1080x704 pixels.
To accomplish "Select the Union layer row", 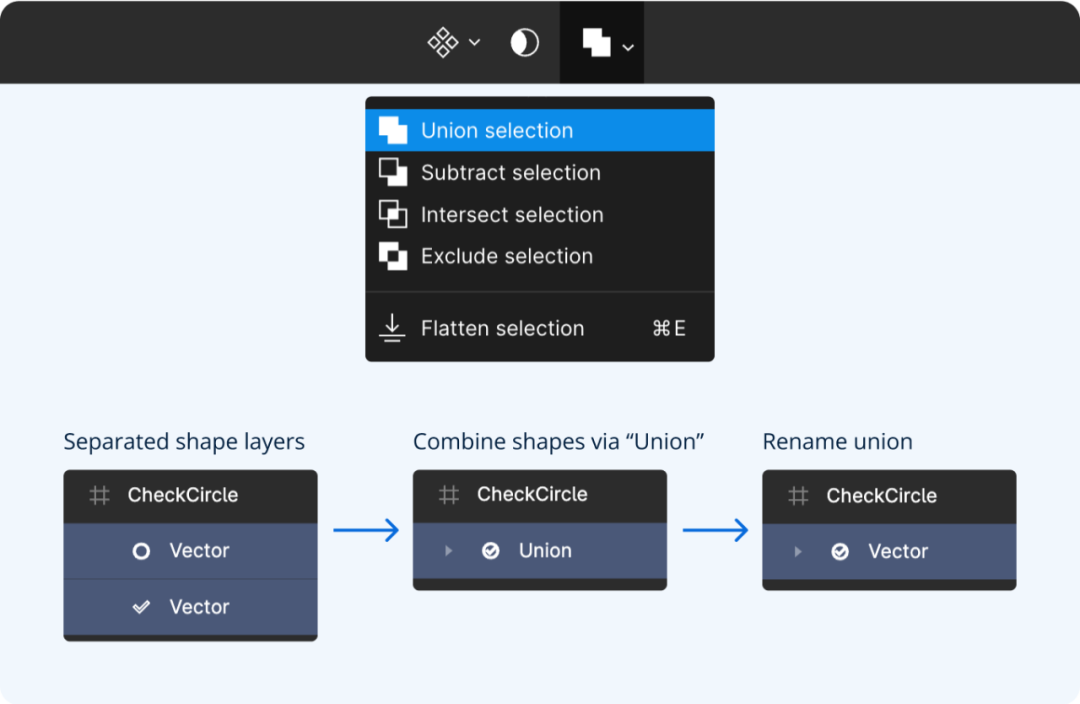I will click(539, 550).
